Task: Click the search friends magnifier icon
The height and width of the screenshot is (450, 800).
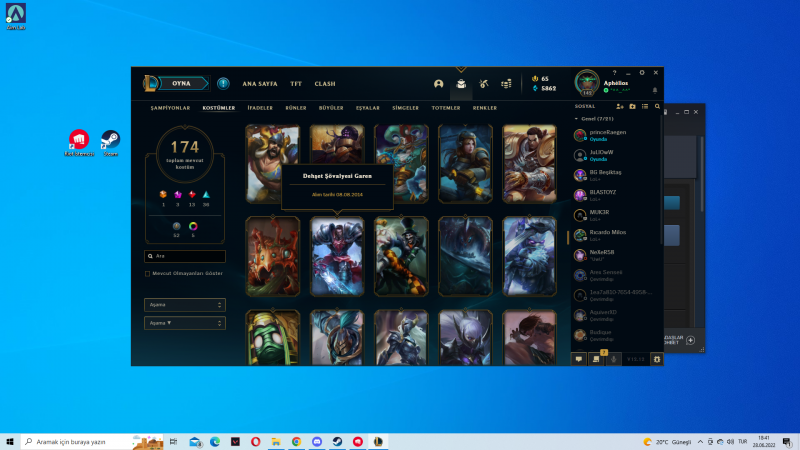Action: coord(657,107)
